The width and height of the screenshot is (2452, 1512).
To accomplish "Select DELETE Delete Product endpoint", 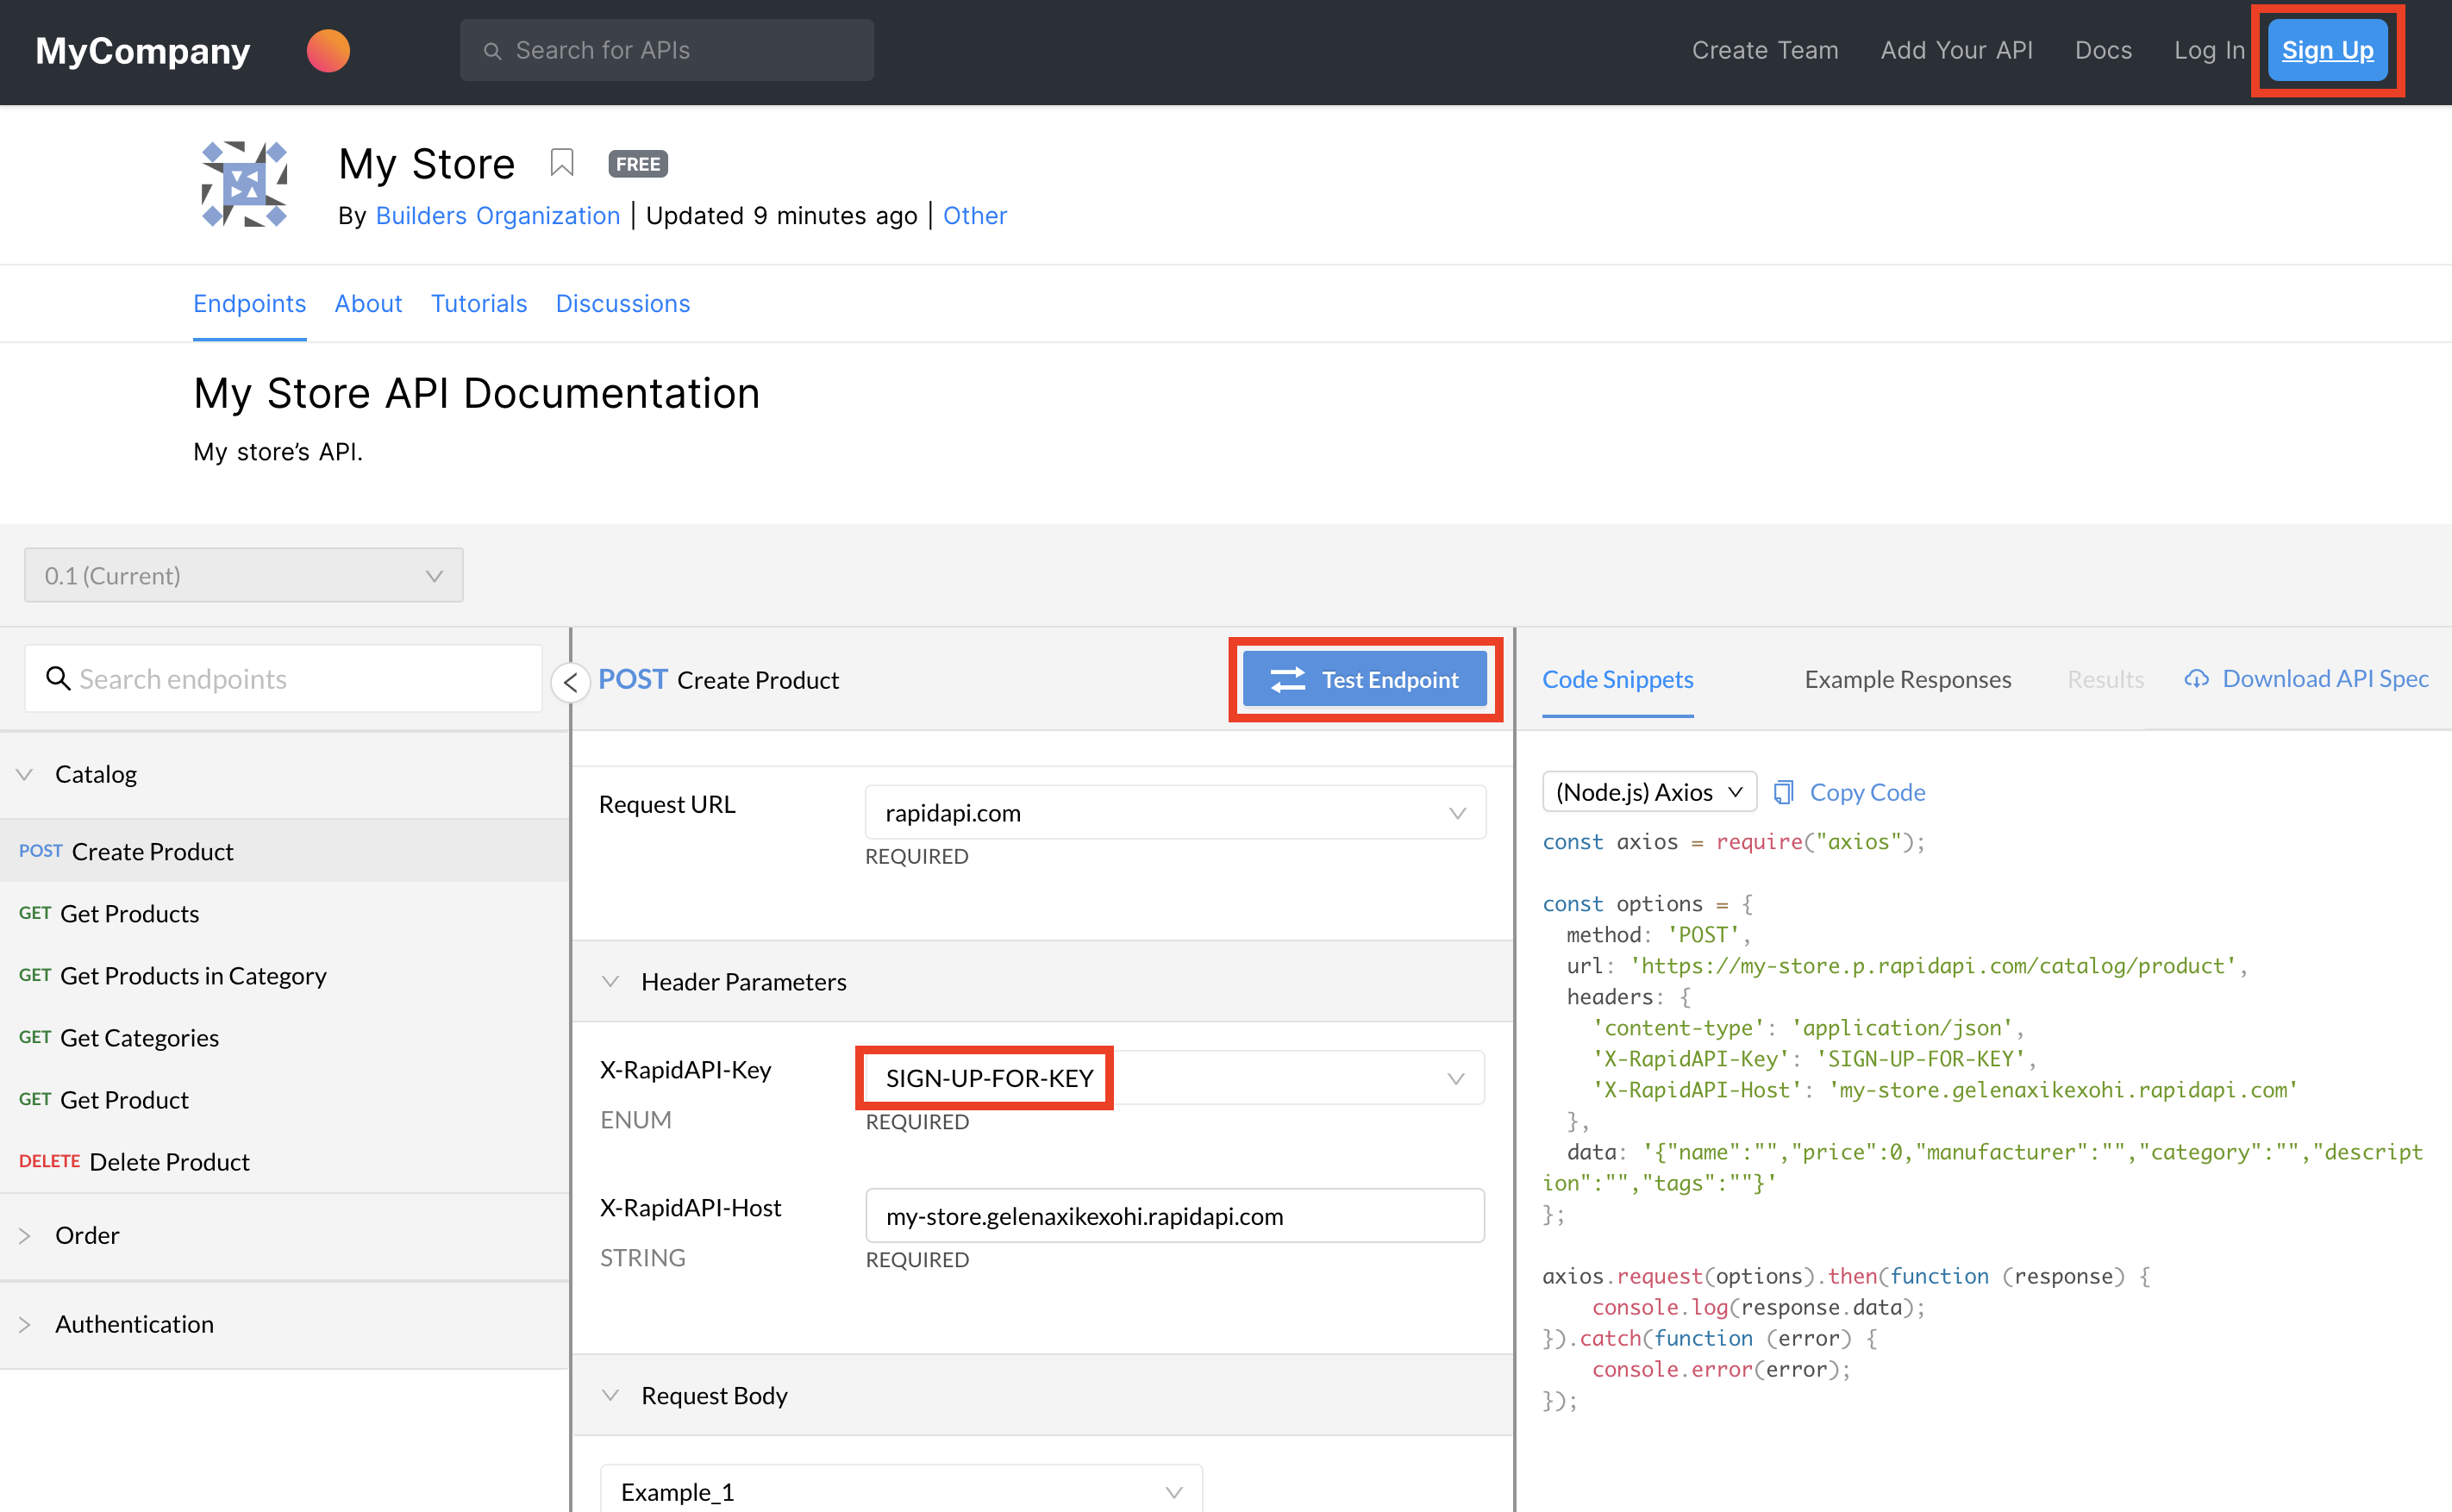I will pos(285,1161).
